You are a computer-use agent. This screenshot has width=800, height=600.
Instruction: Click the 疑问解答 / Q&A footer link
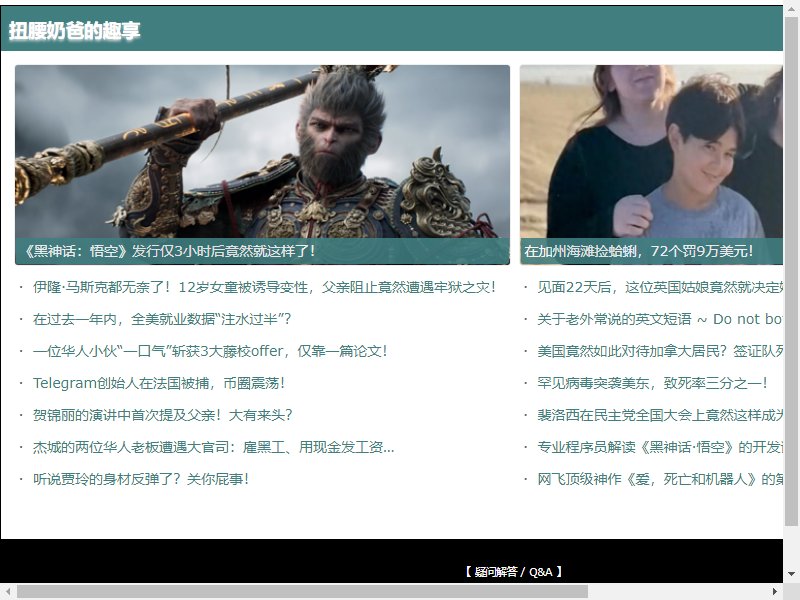click(513, 572)
